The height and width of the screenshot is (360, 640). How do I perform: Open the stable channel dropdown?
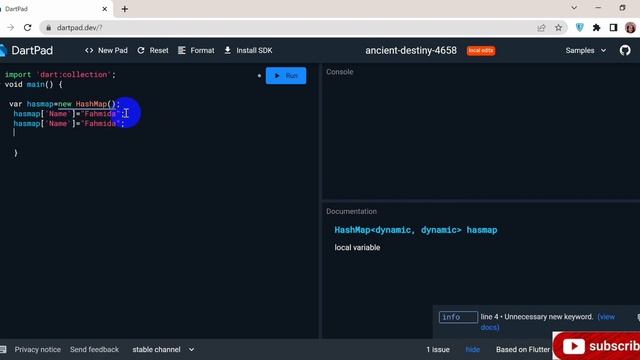pyautogui.click(x=163, y=349)
